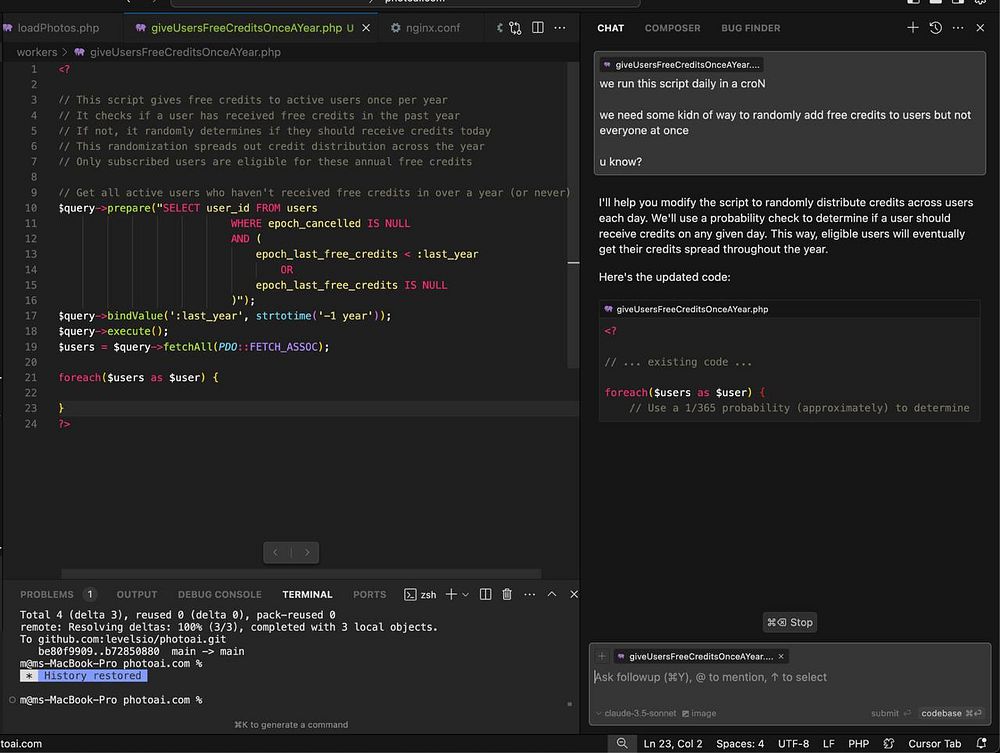Viewport: 1000px width, 753px height.
Task: Click the notifications bell in status bar
Action: [984, 743]
